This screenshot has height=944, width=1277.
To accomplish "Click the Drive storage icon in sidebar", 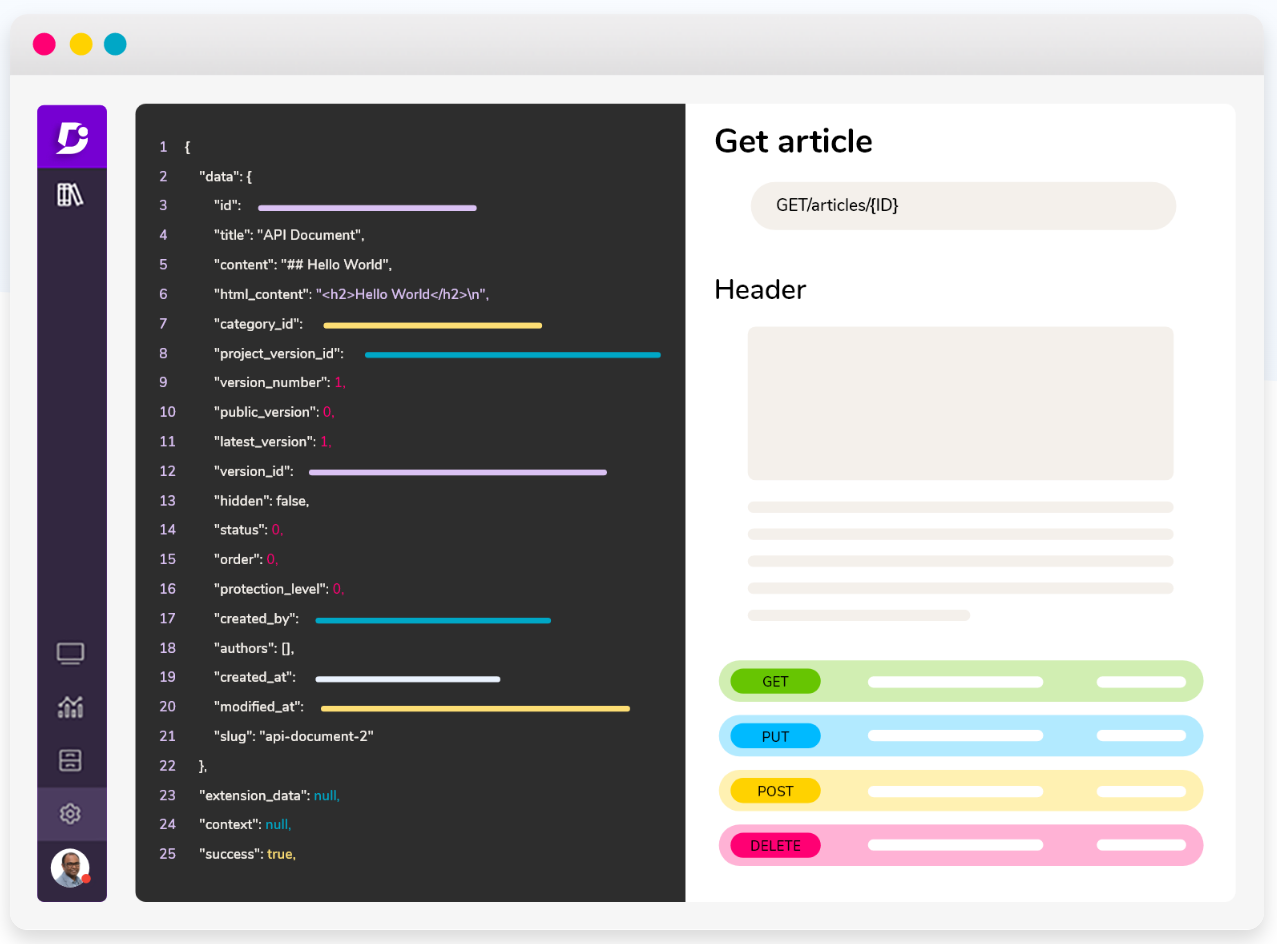I will click(x=69, y=760).
